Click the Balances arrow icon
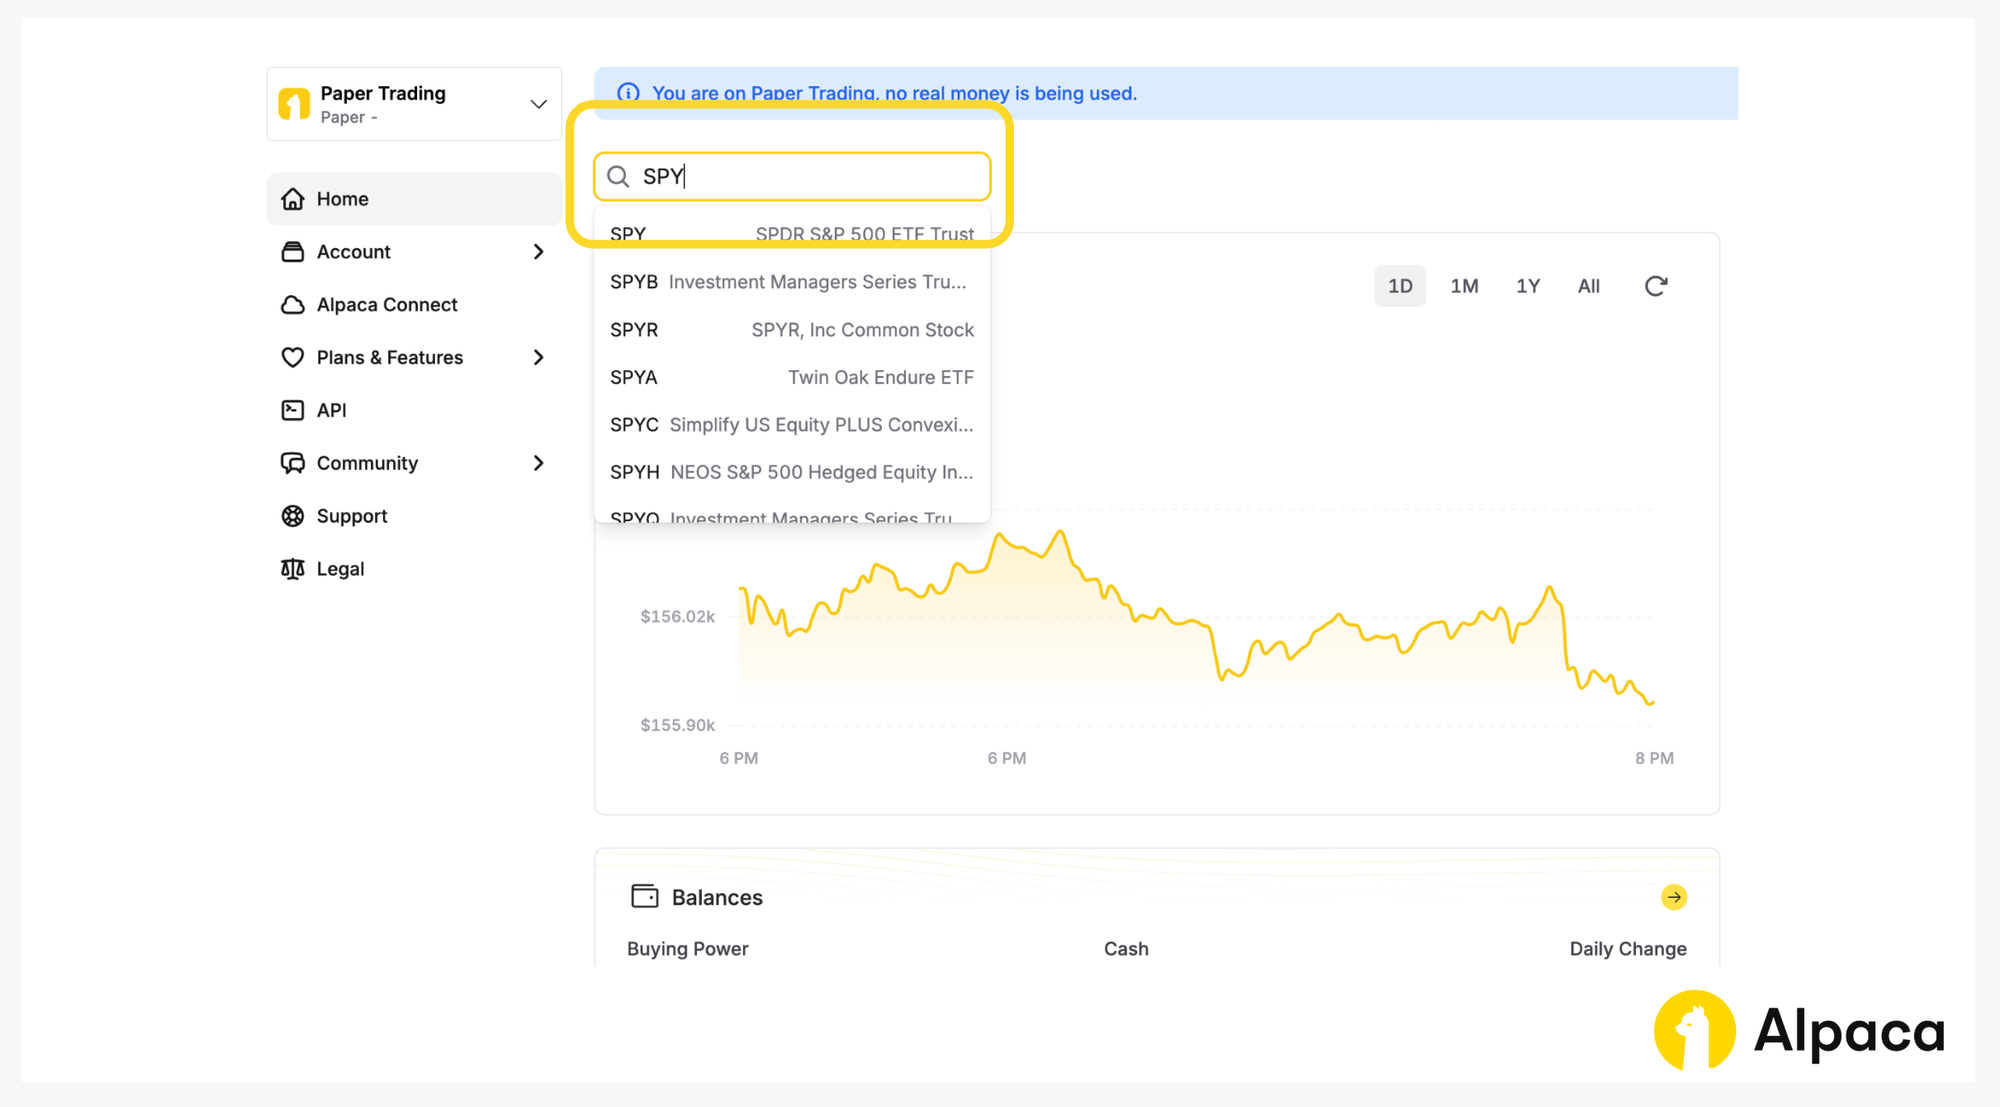The height and width of the screenshot is (1107, 2000). click(1673, 897)
